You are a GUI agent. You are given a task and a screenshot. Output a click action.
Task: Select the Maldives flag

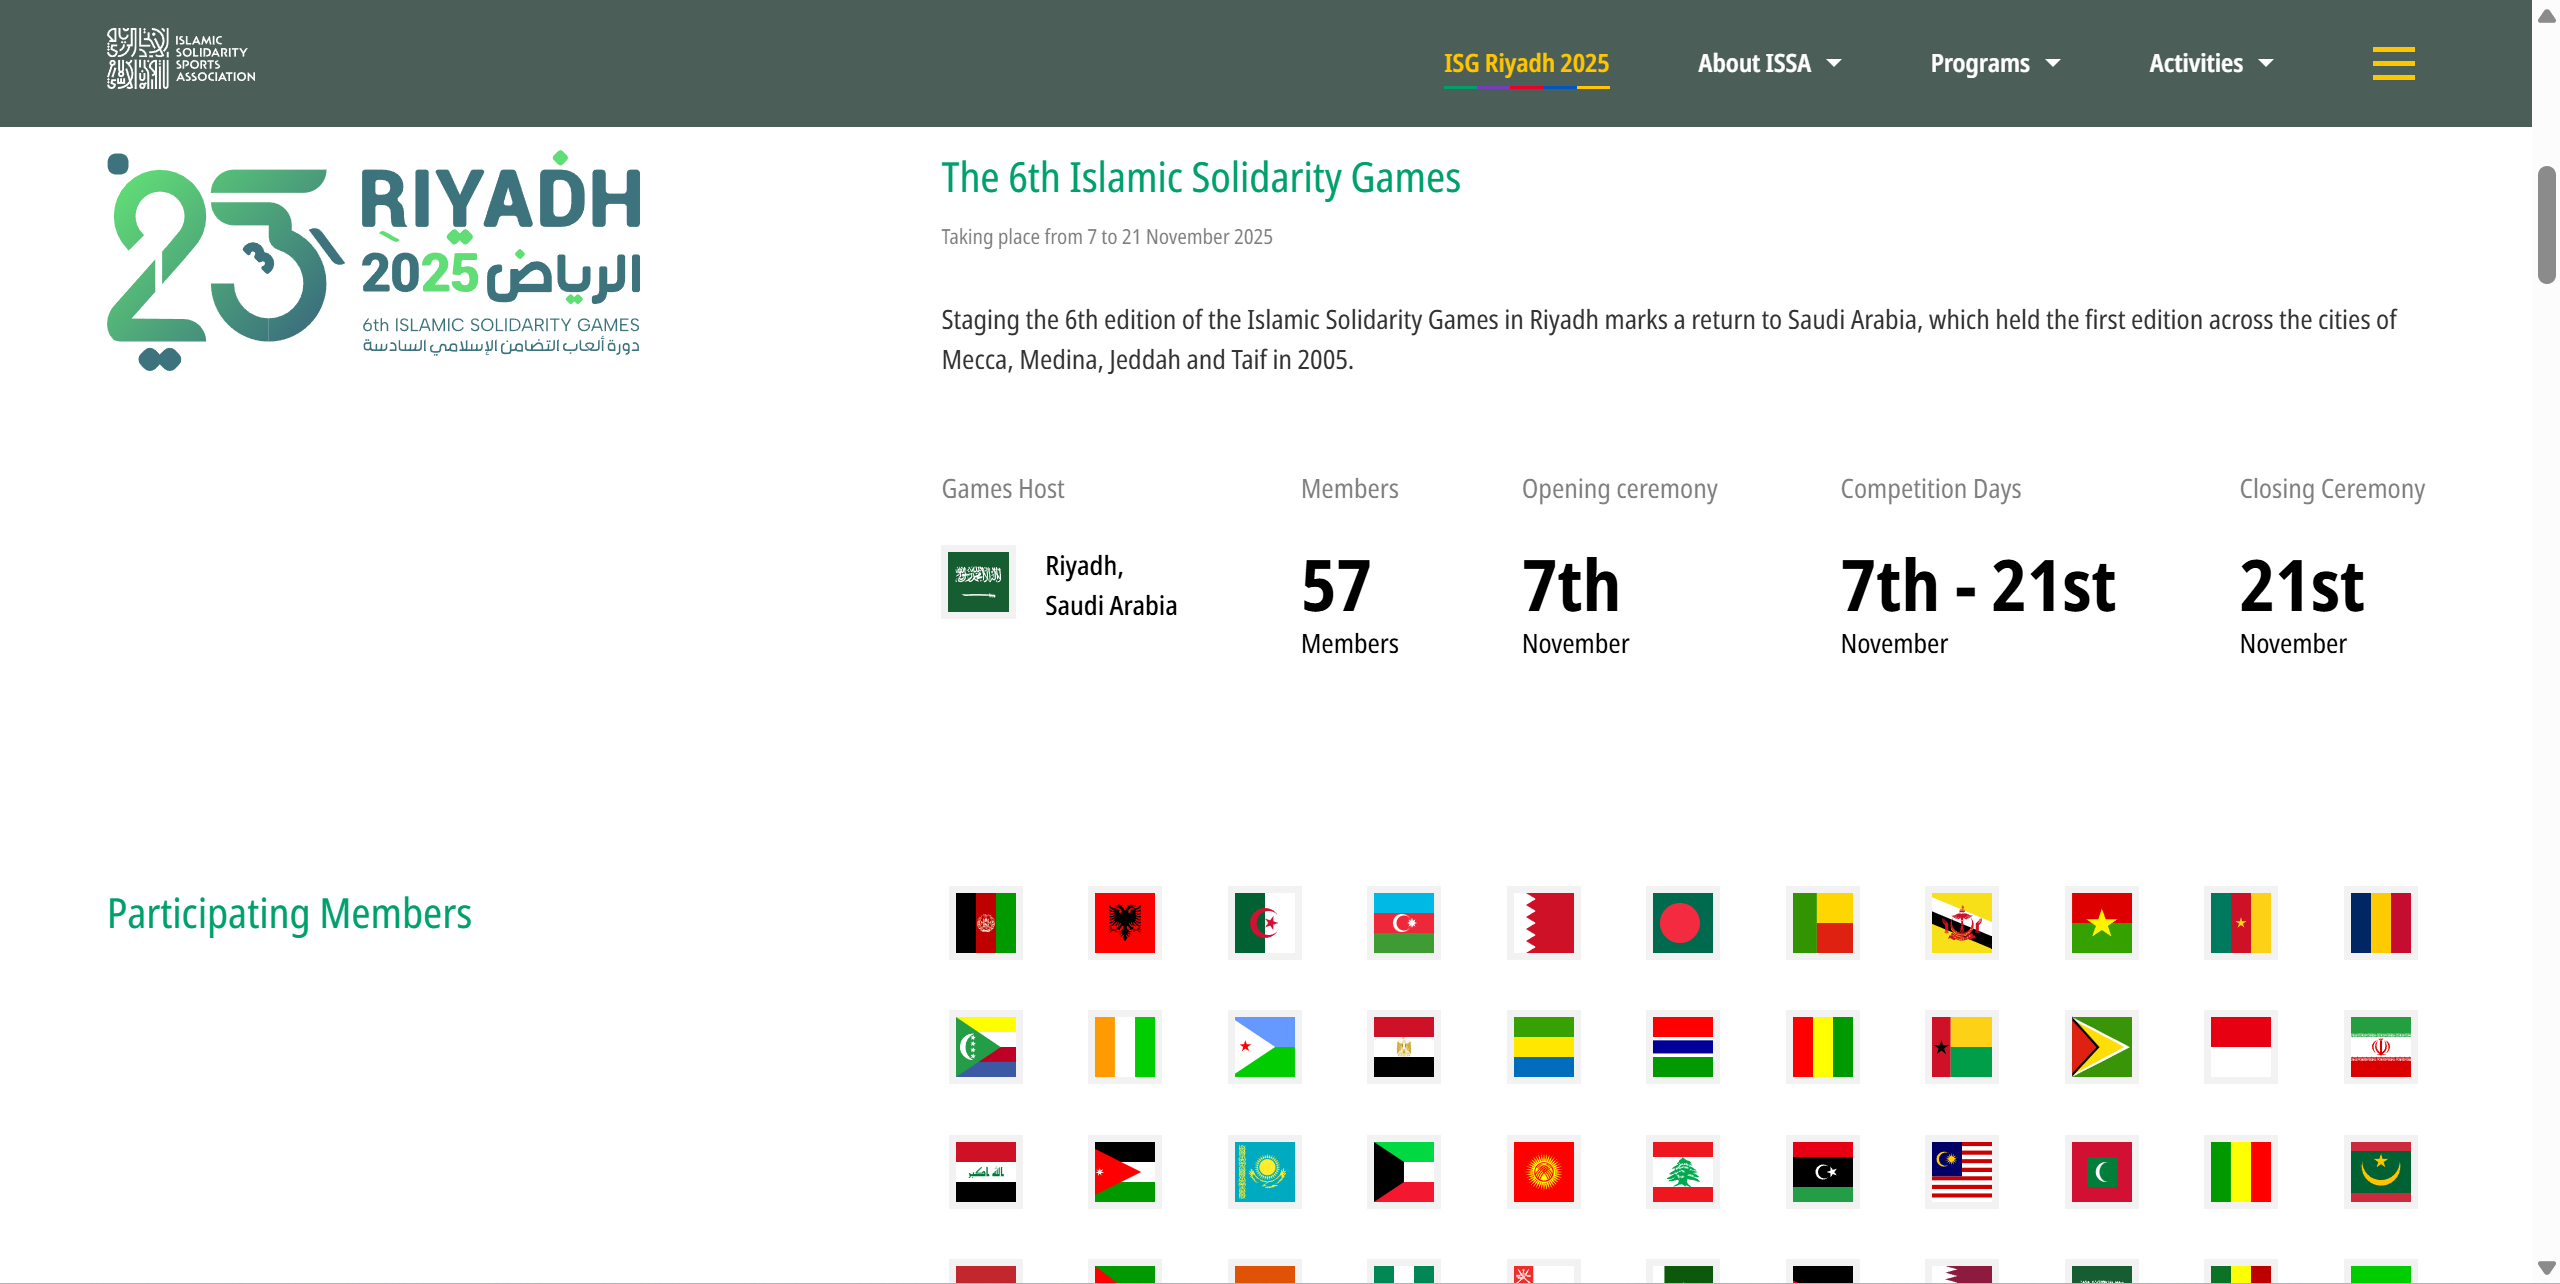point(2101,1171)
